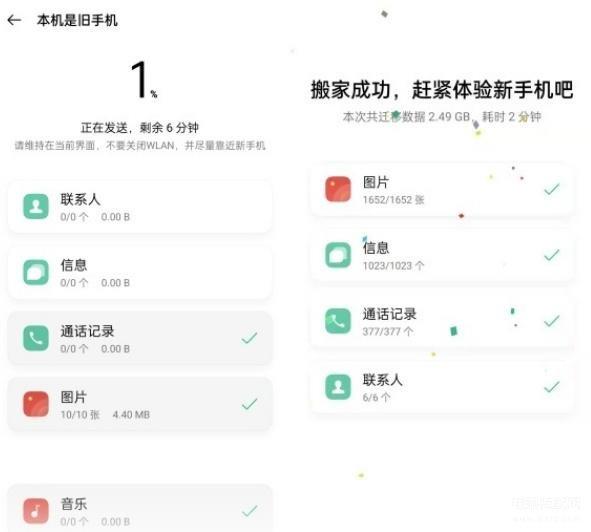
Task: Tap the green contacts icon on the old-phone screen
Action: [36, 207]
